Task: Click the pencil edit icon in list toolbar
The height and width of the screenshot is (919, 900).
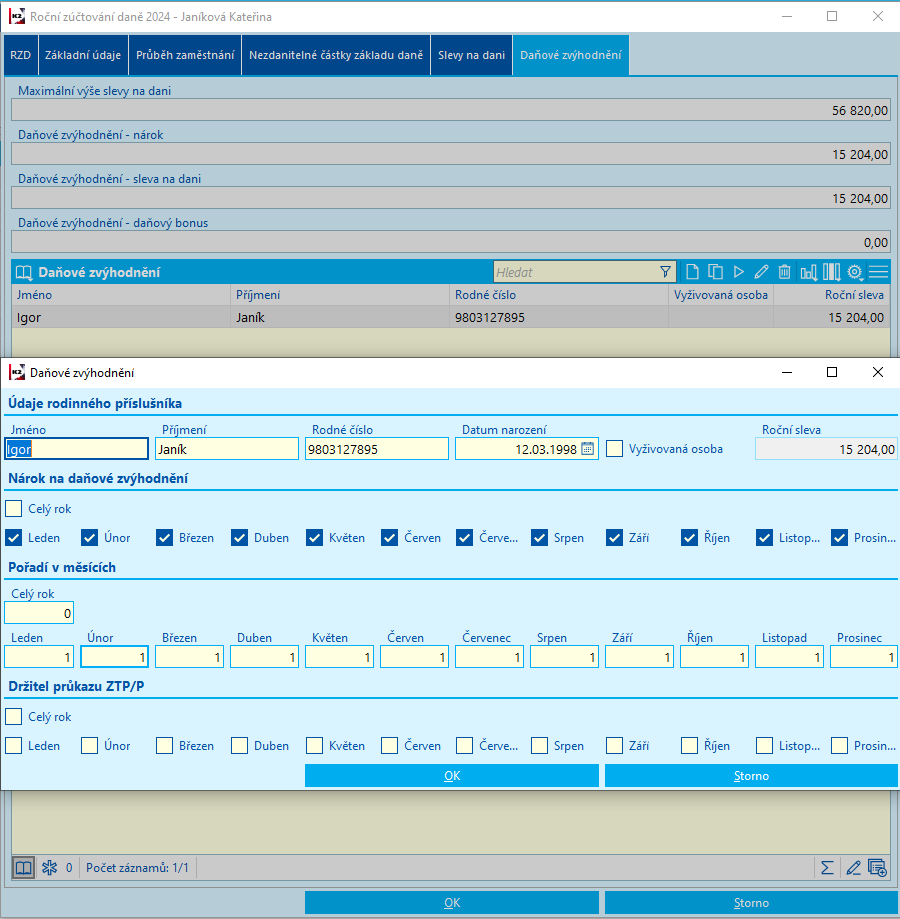Action: click(x=761, y=272)
